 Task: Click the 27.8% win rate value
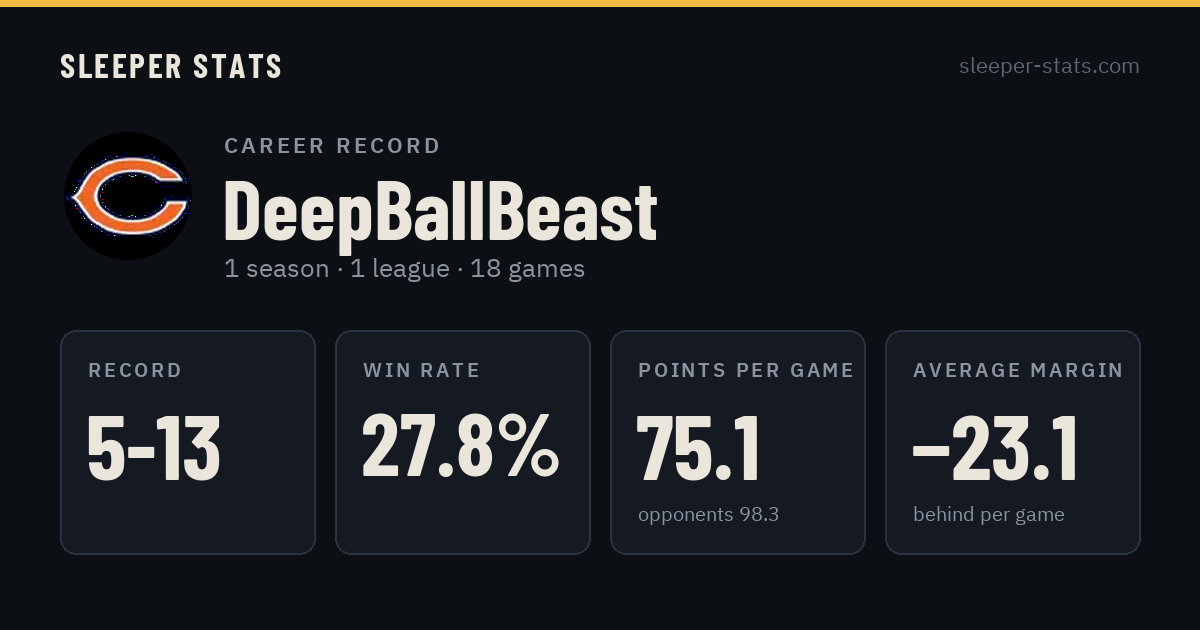coord(461,446)
